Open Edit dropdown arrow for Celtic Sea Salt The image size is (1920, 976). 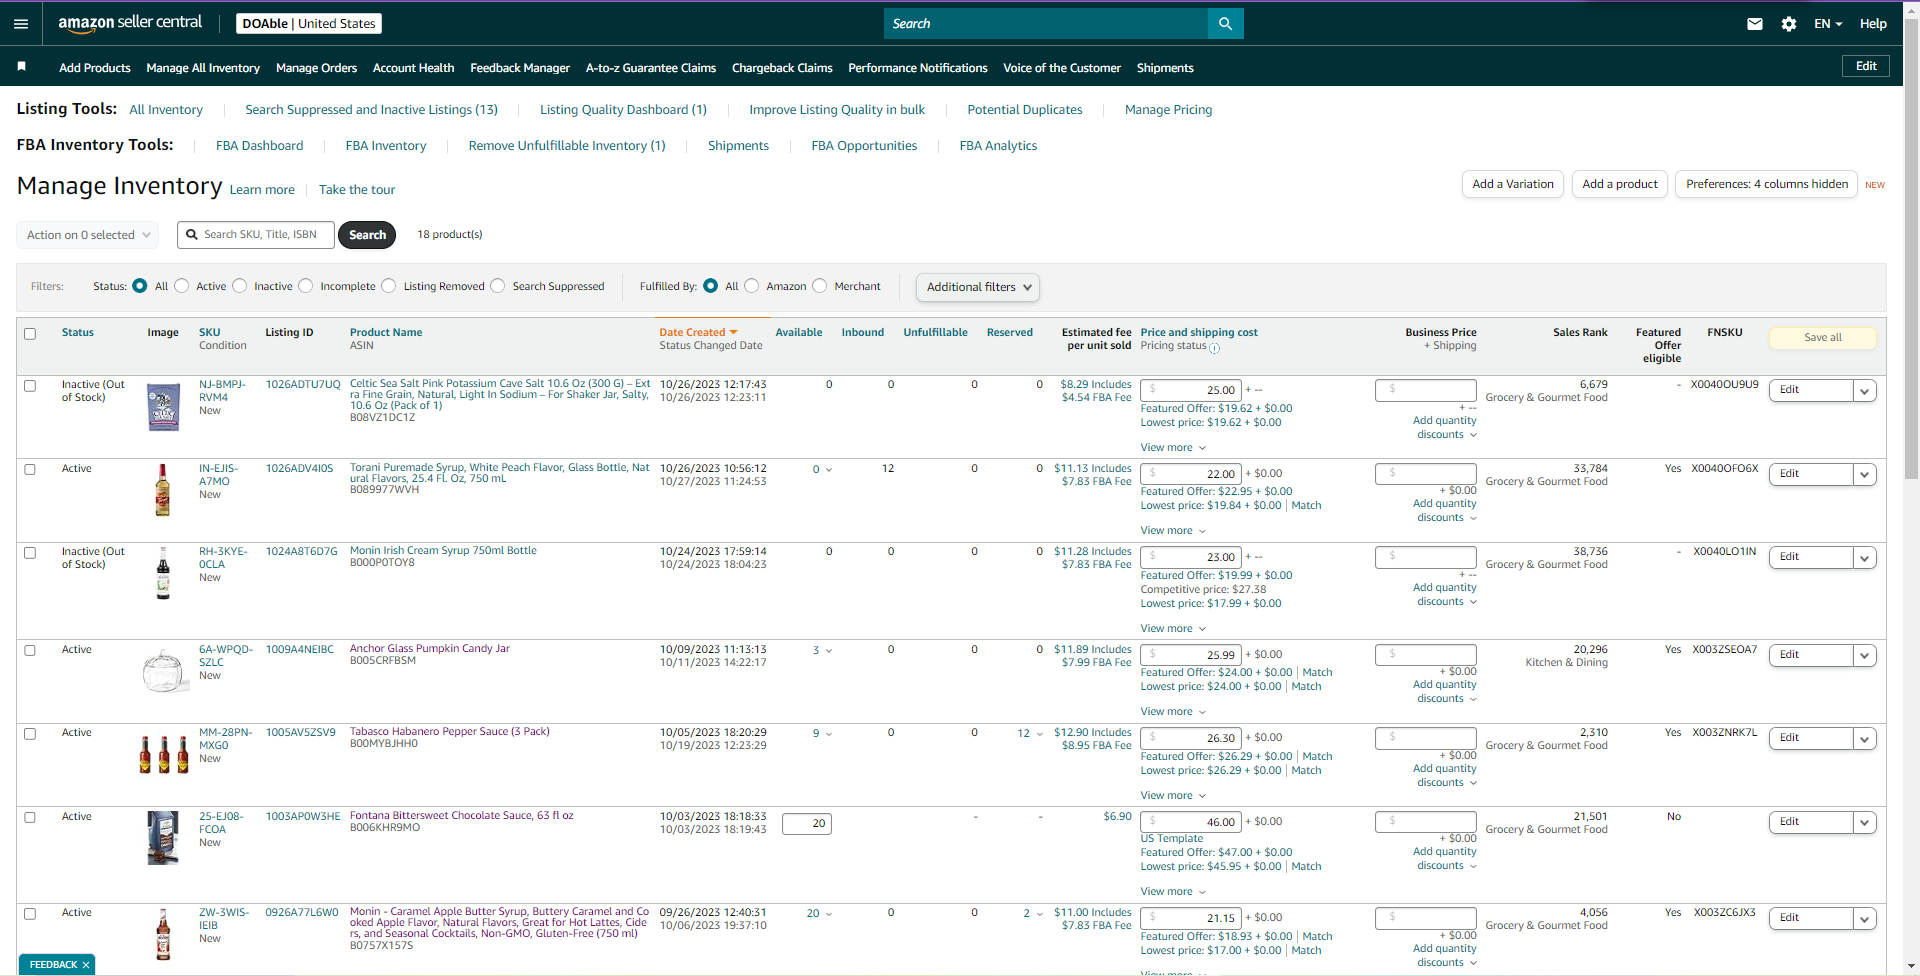(1864, 391)
